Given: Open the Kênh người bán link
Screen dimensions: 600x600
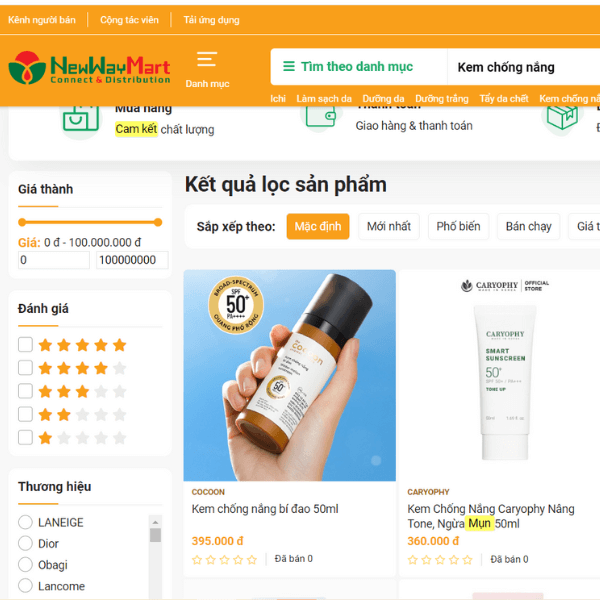Looking at the screenshot, I should [x=42, y=20].
